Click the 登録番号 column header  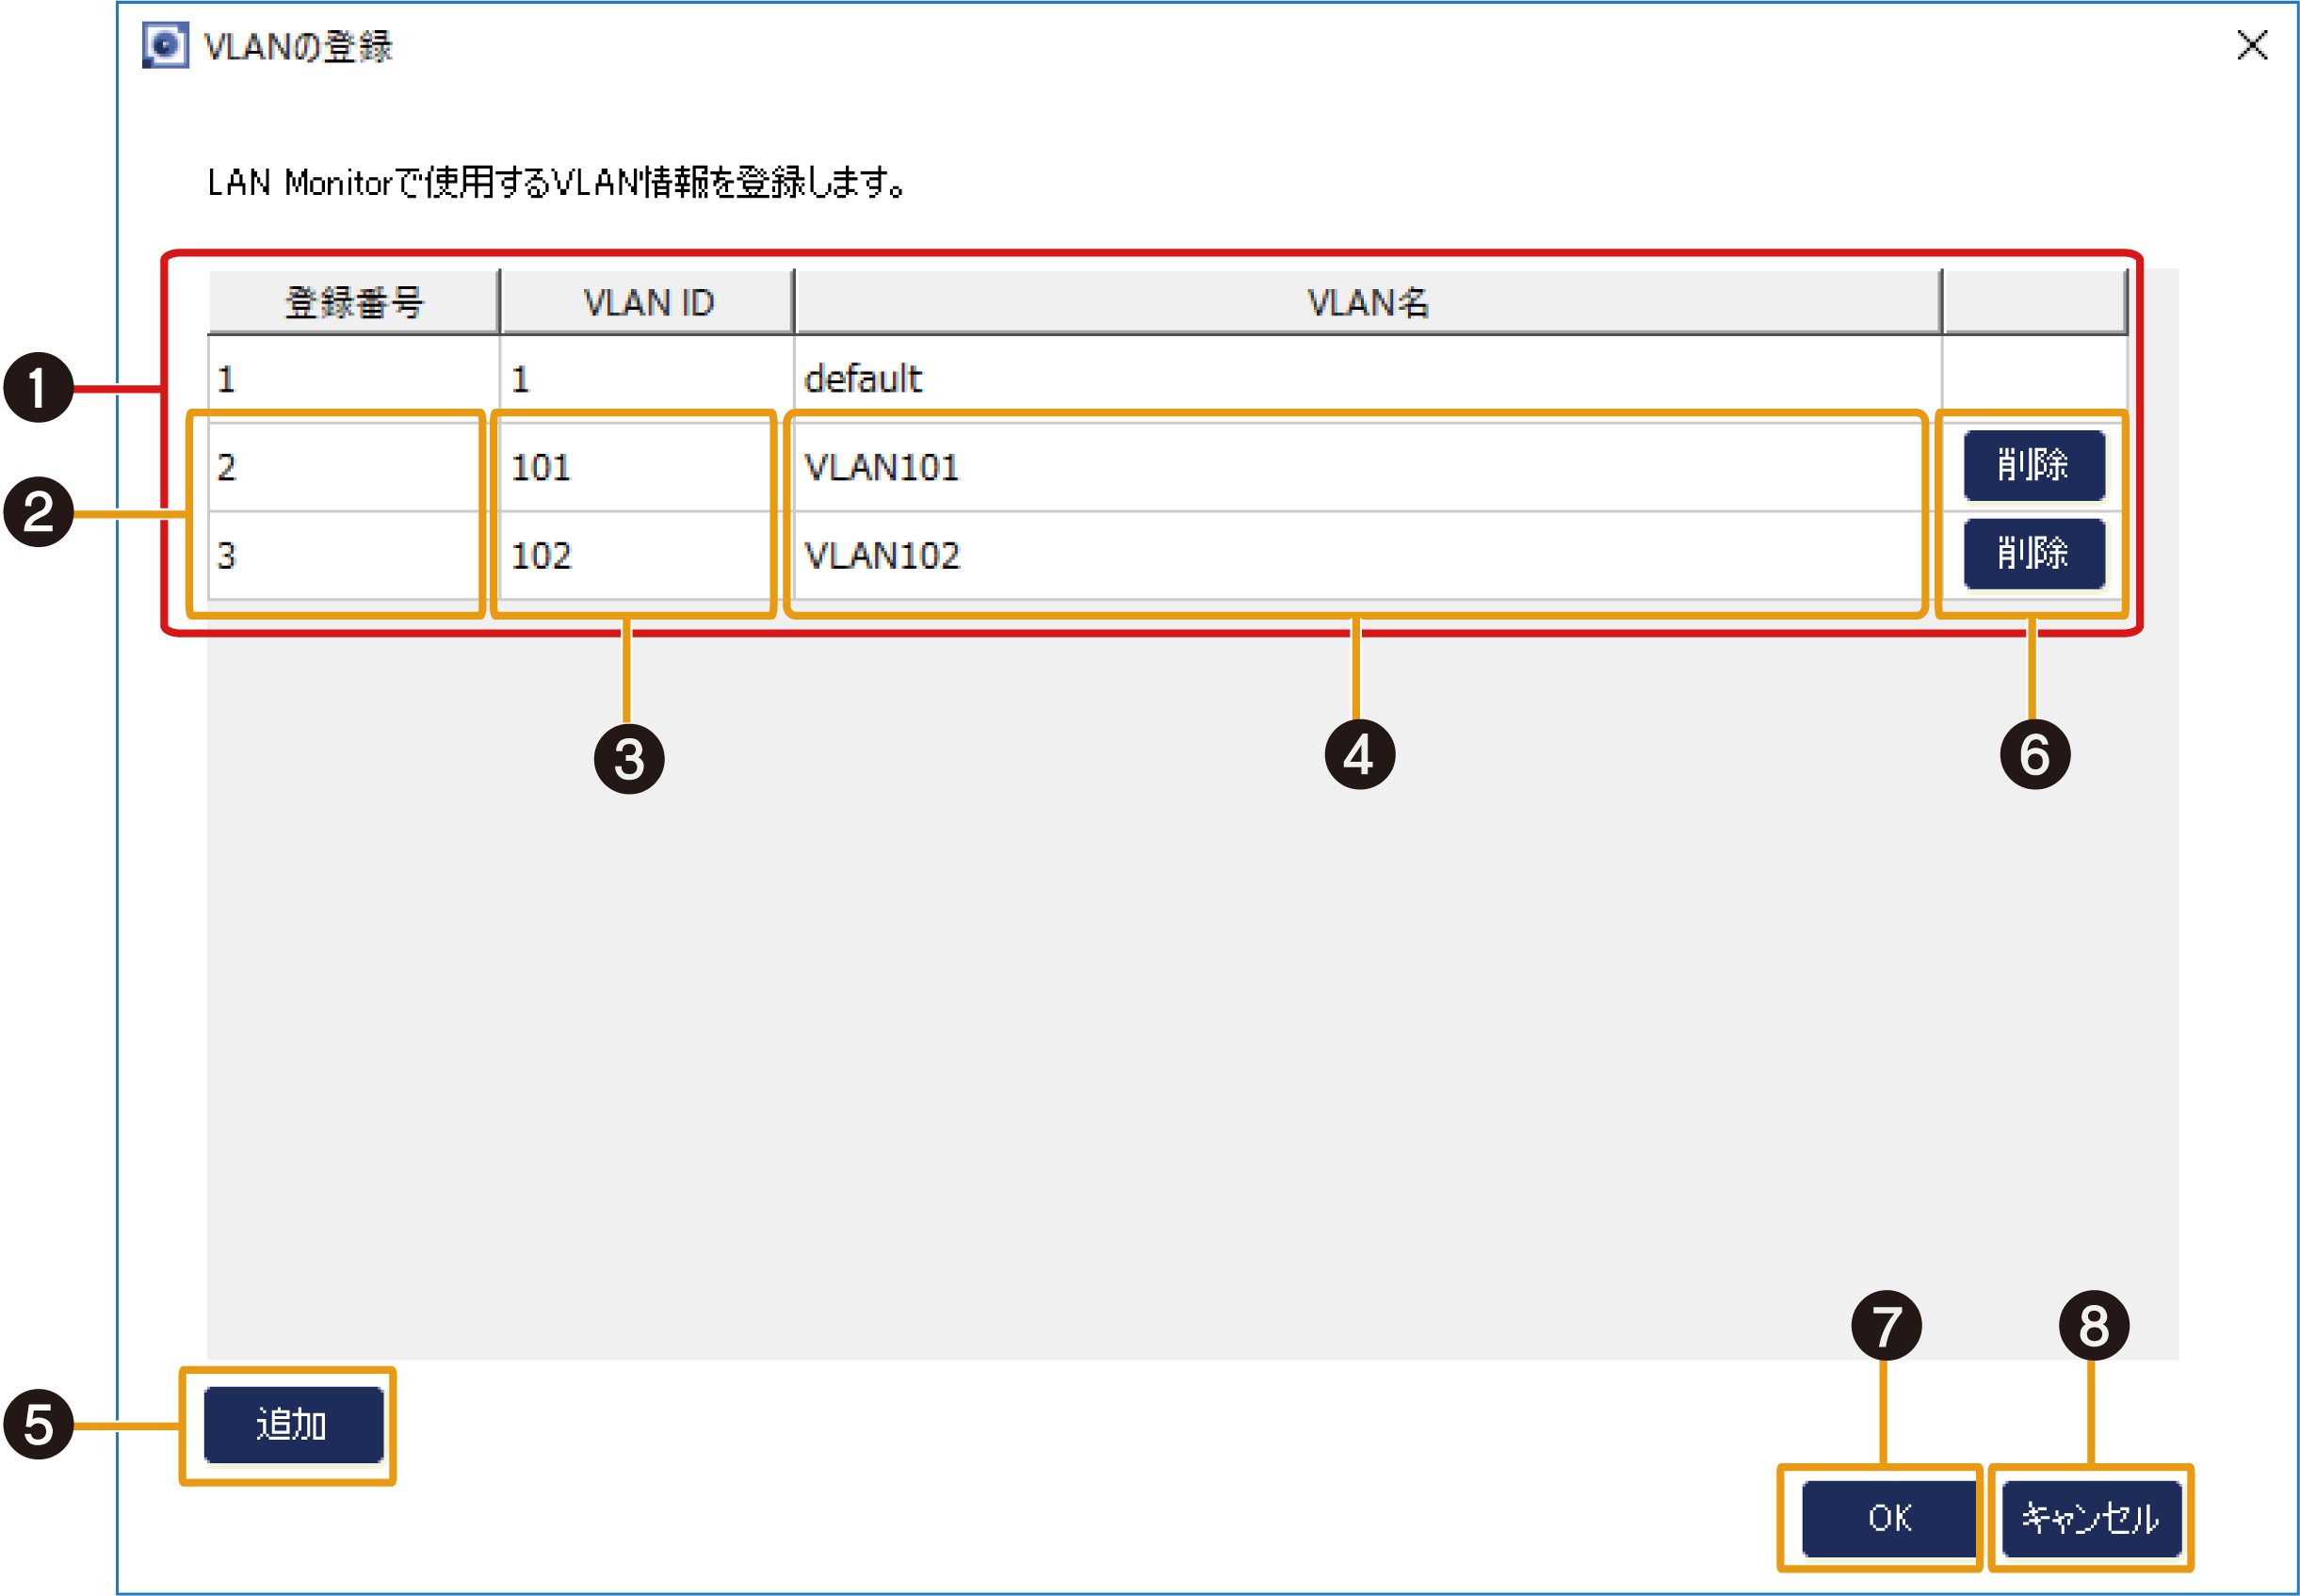[x=352, y=301]
